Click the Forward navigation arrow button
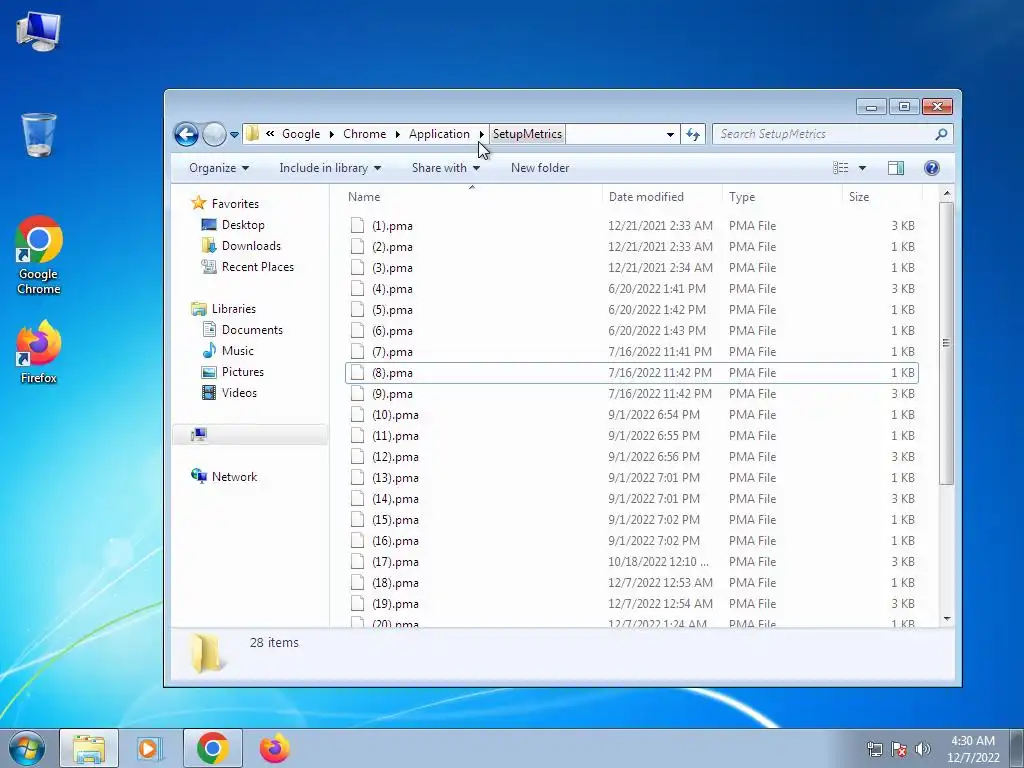Viewport: 1024px width, 768px height. pyautogui.click(x=214, y=135)
